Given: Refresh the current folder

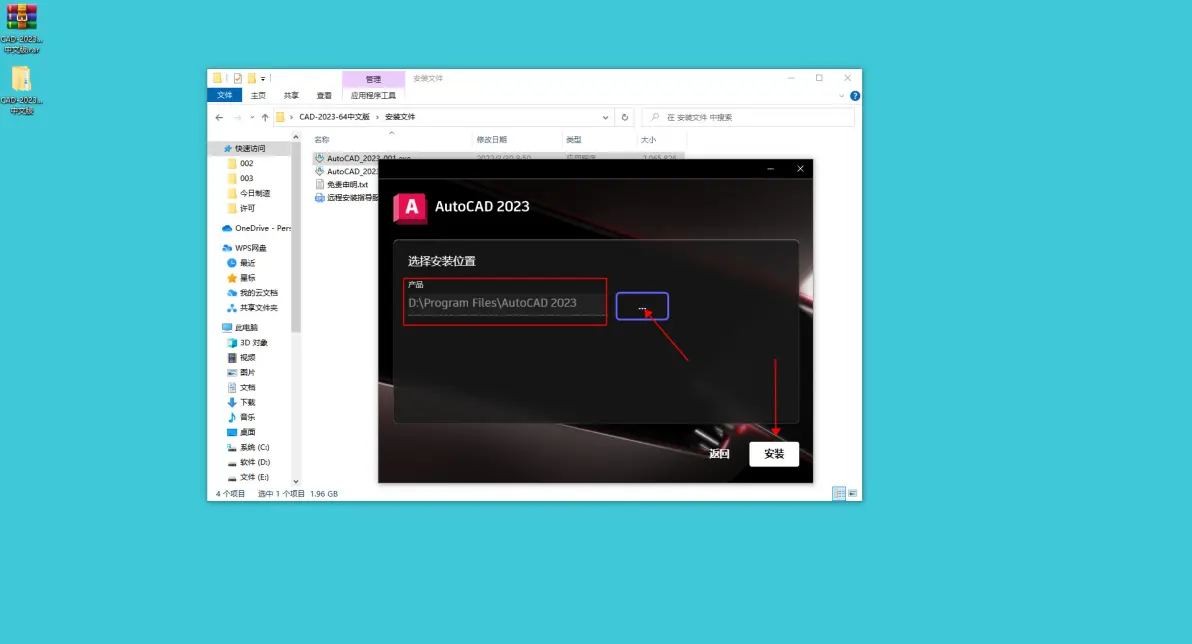Looking at the screenshot, I should coord(625,117).
